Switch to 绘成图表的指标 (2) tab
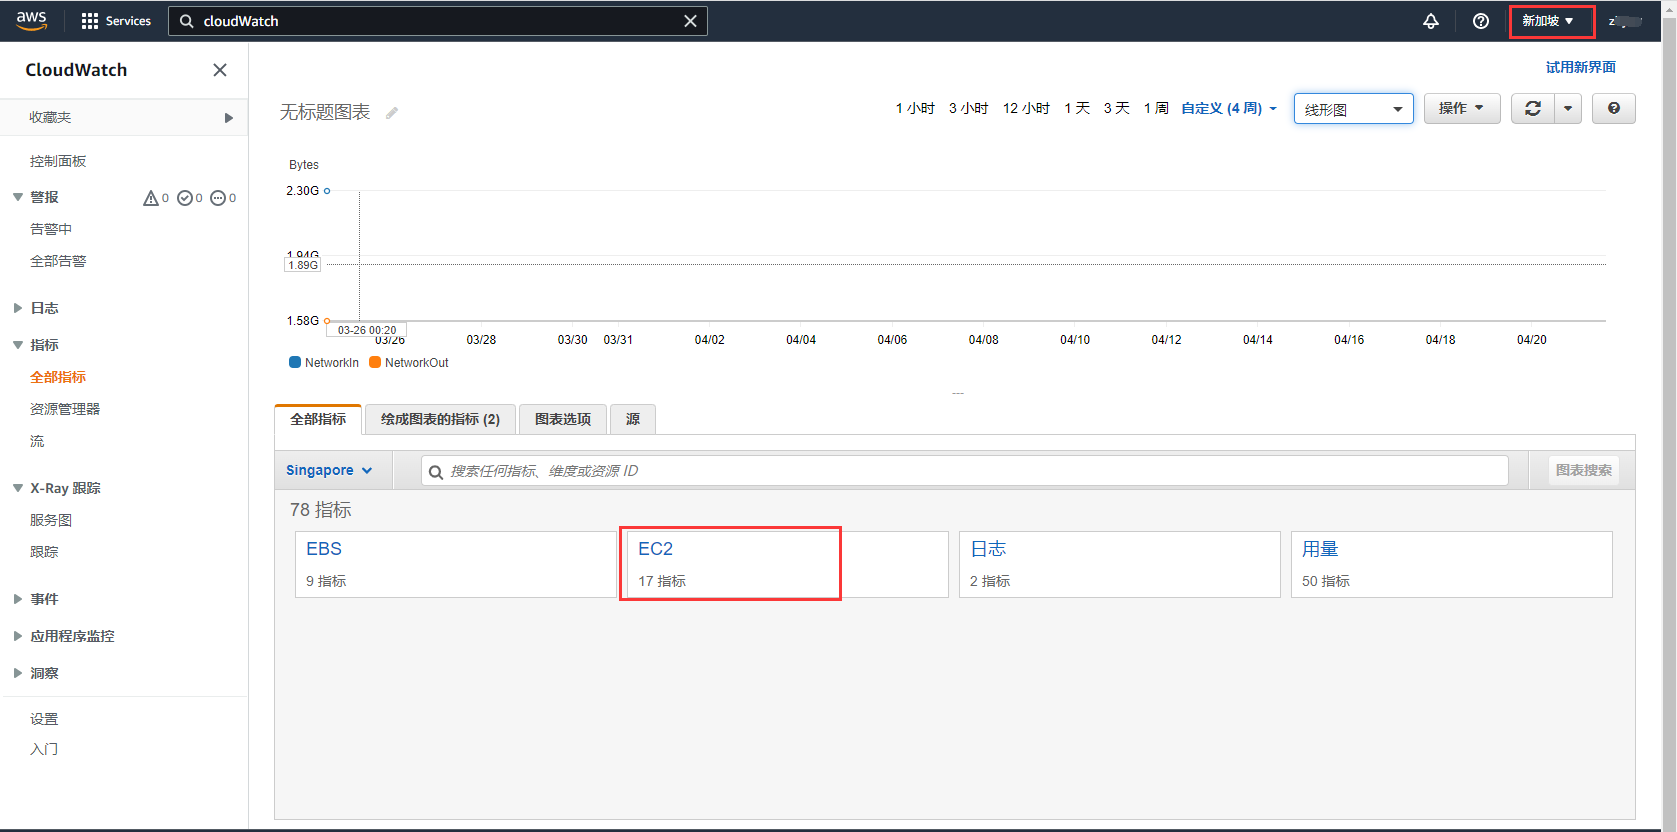This screenshot has width=1677, height=832. point(440,419)
